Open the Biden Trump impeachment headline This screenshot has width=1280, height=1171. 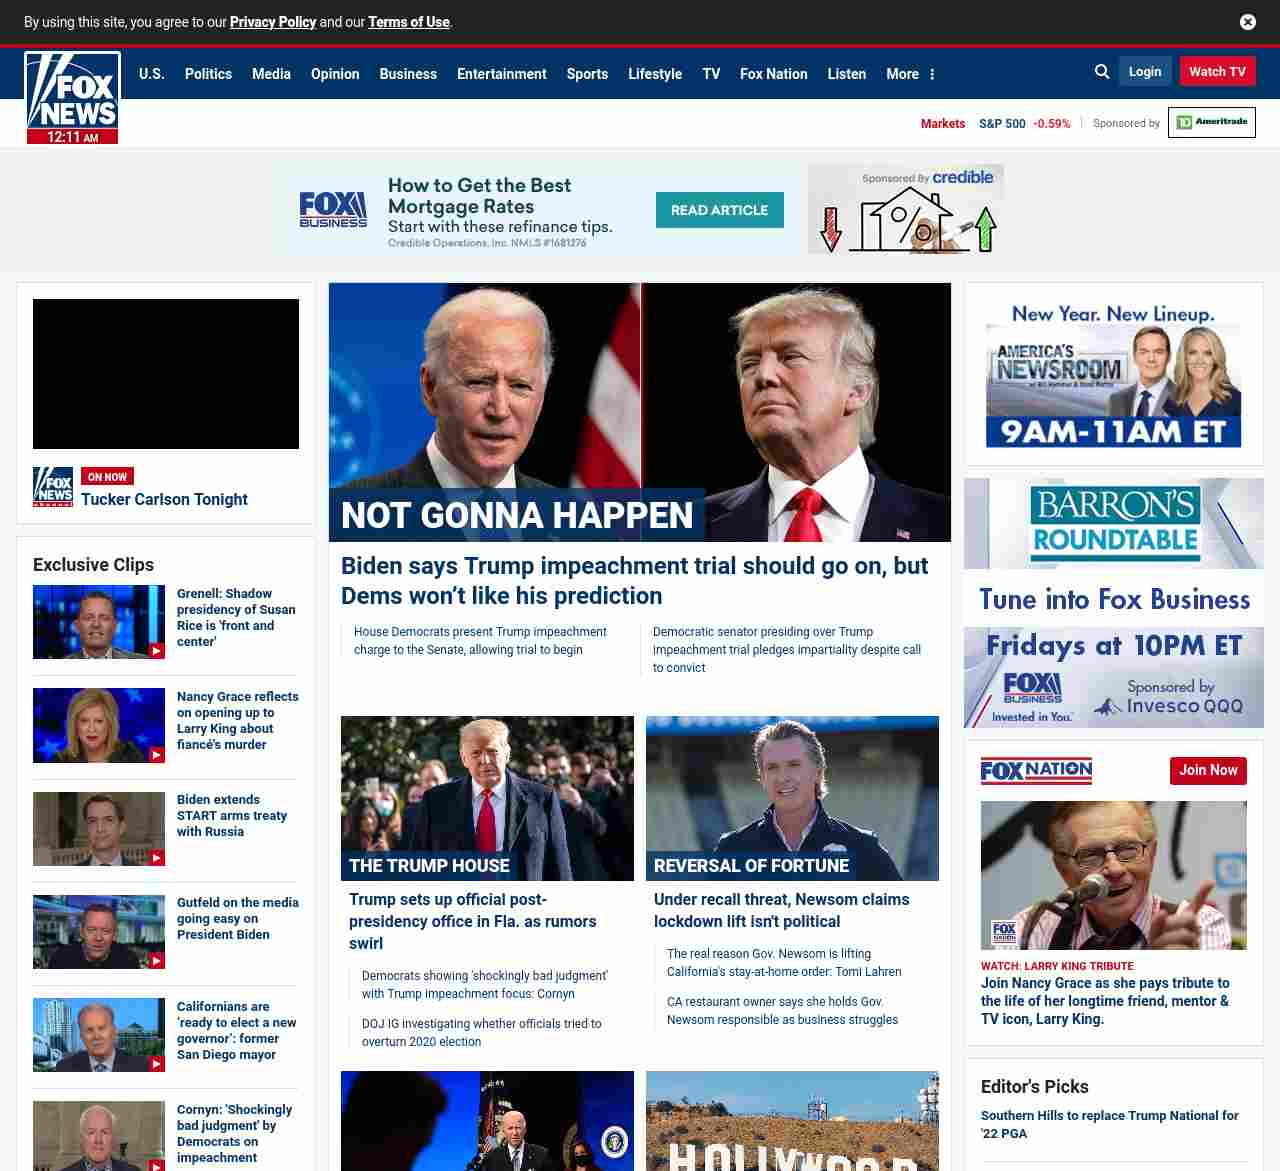[634, 580]
